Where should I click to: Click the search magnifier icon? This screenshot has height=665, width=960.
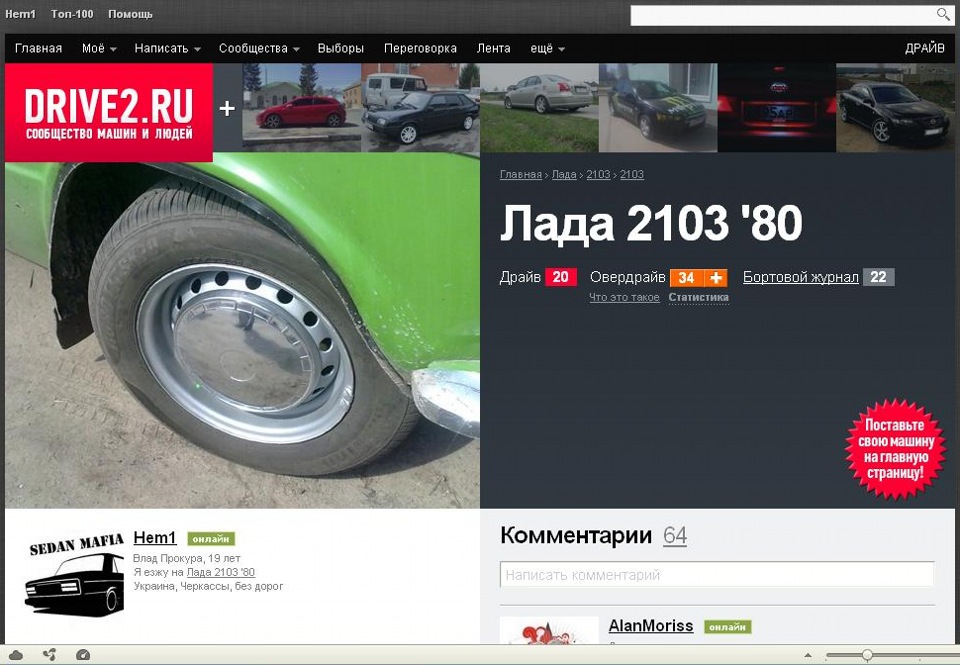tap(943, 14)
